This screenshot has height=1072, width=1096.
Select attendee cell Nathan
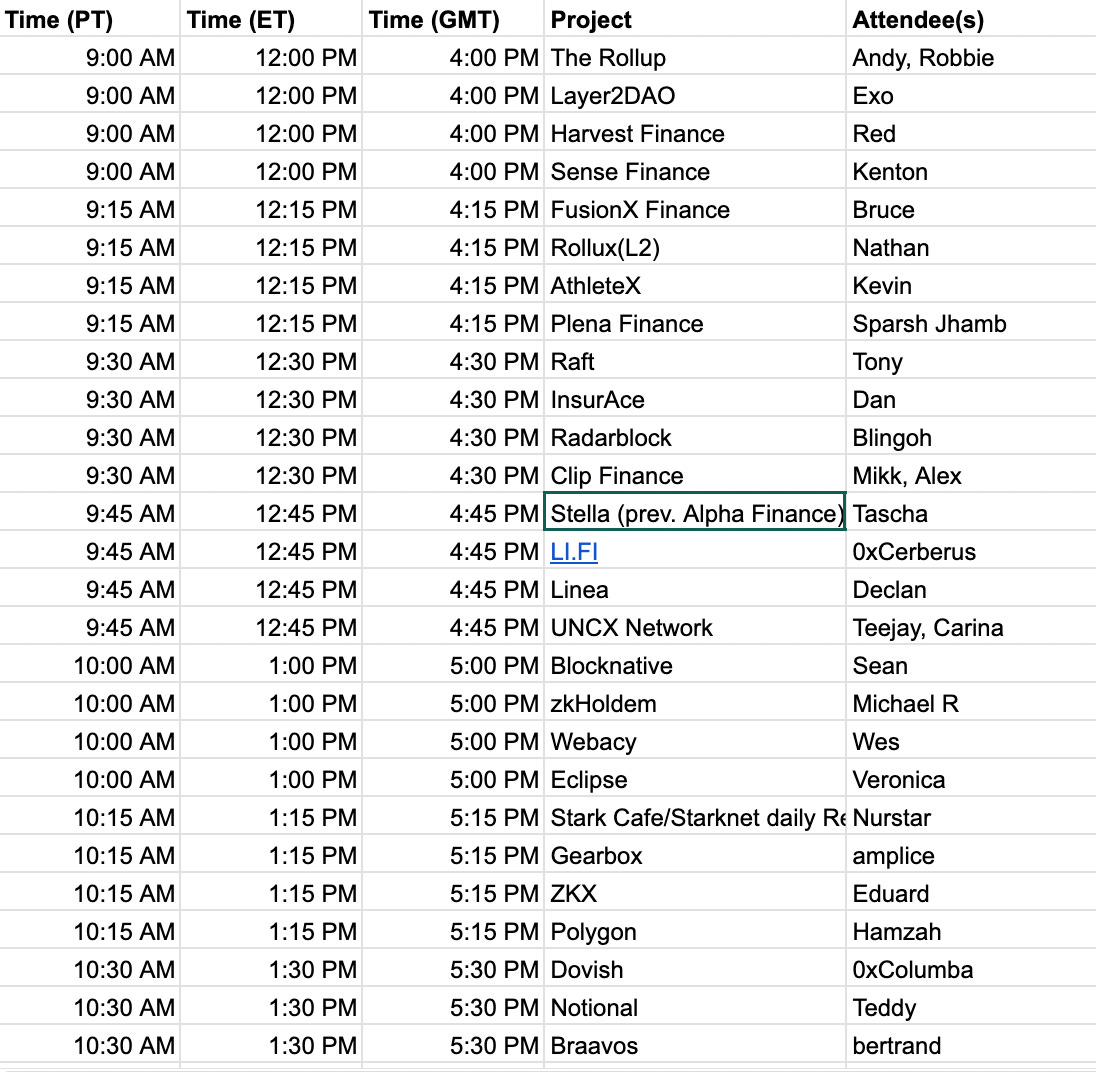tap(972, 247)
